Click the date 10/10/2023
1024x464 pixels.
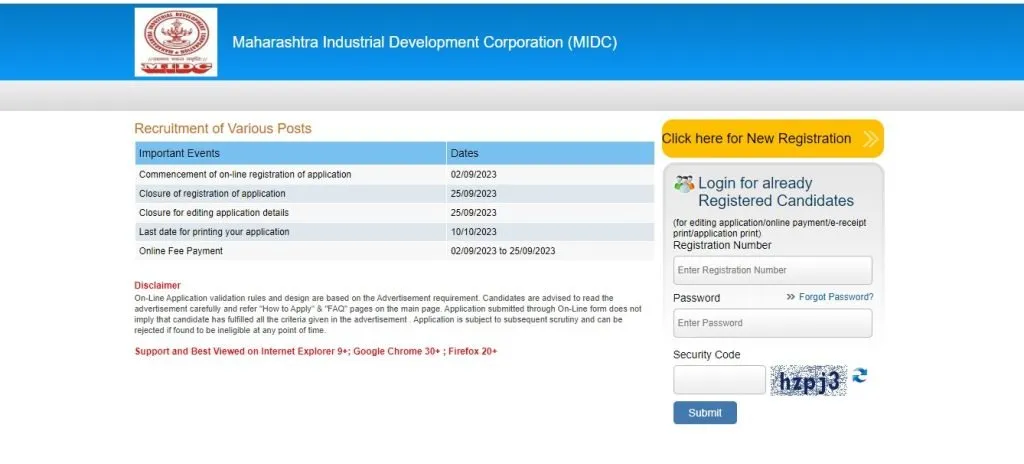473,231
